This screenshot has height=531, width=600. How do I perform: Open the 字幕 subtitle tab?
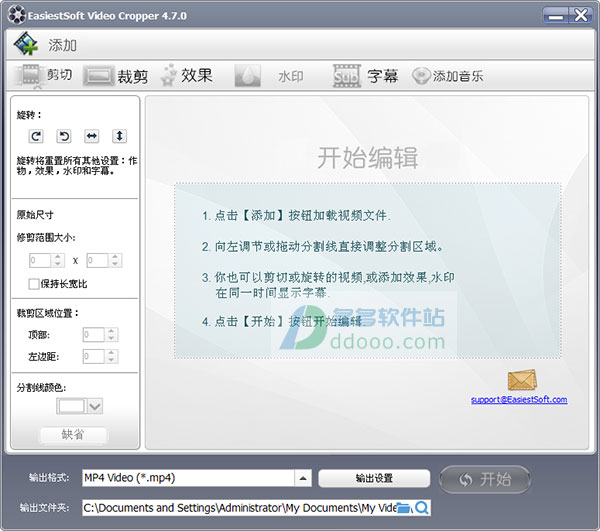point(366,76)
